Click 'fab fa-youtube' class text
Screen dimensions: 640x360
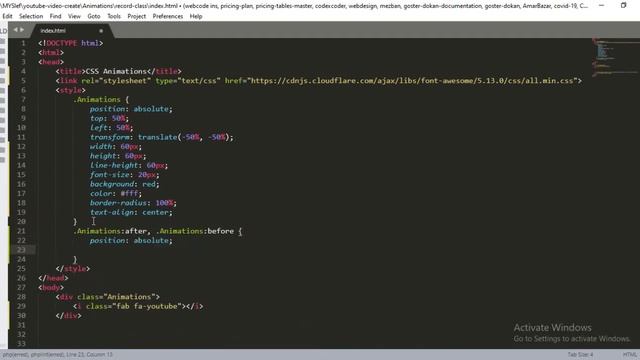[147, 306]
